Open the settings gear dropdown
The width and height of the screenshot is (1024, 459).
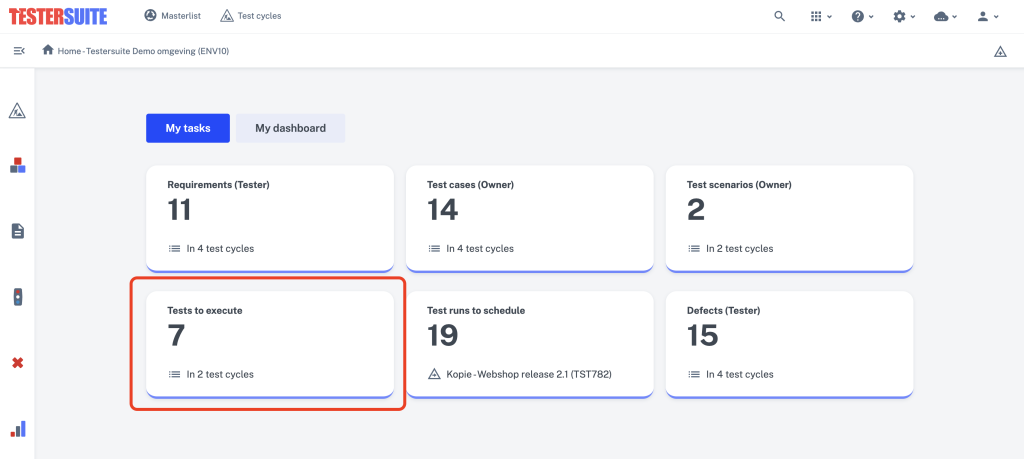pos(904,16)
